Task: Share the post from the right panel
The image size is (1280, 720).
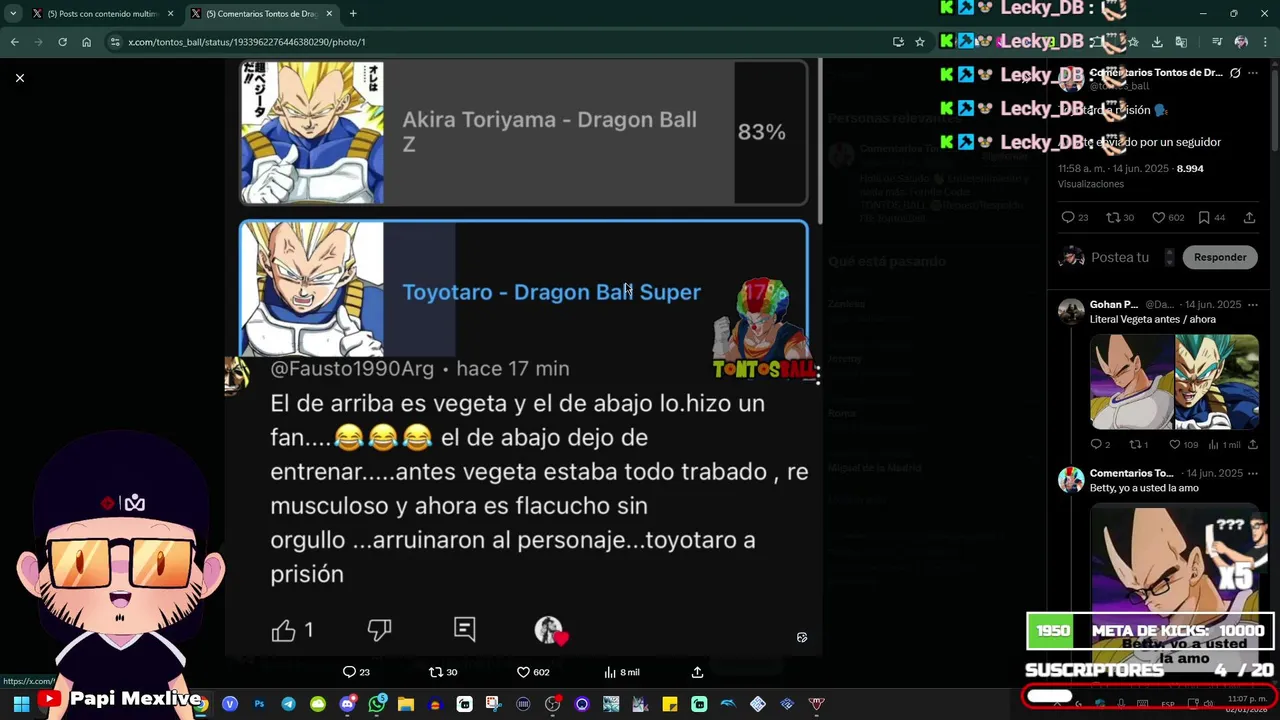Action: coord(1249,217)
